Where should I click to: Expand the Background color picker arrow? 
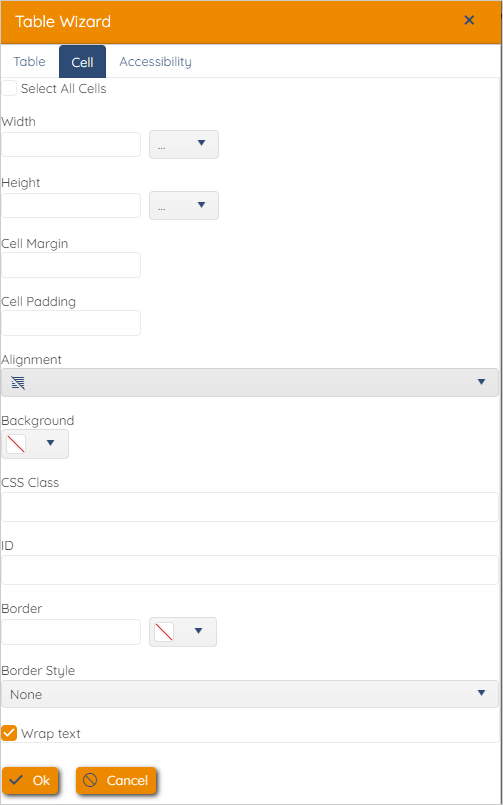50,443
